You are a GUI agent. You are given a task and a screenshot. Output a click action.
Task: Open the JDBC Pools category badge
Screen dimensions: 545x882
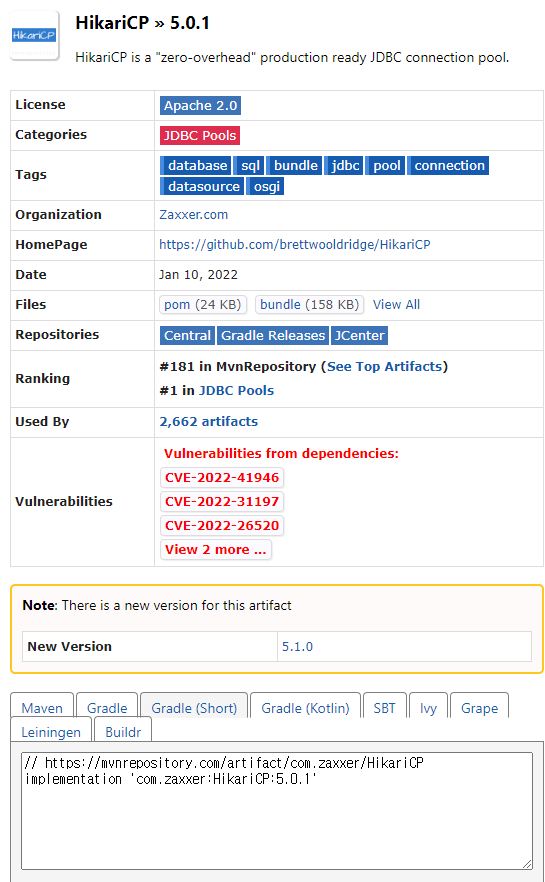[x=200, y=136]
